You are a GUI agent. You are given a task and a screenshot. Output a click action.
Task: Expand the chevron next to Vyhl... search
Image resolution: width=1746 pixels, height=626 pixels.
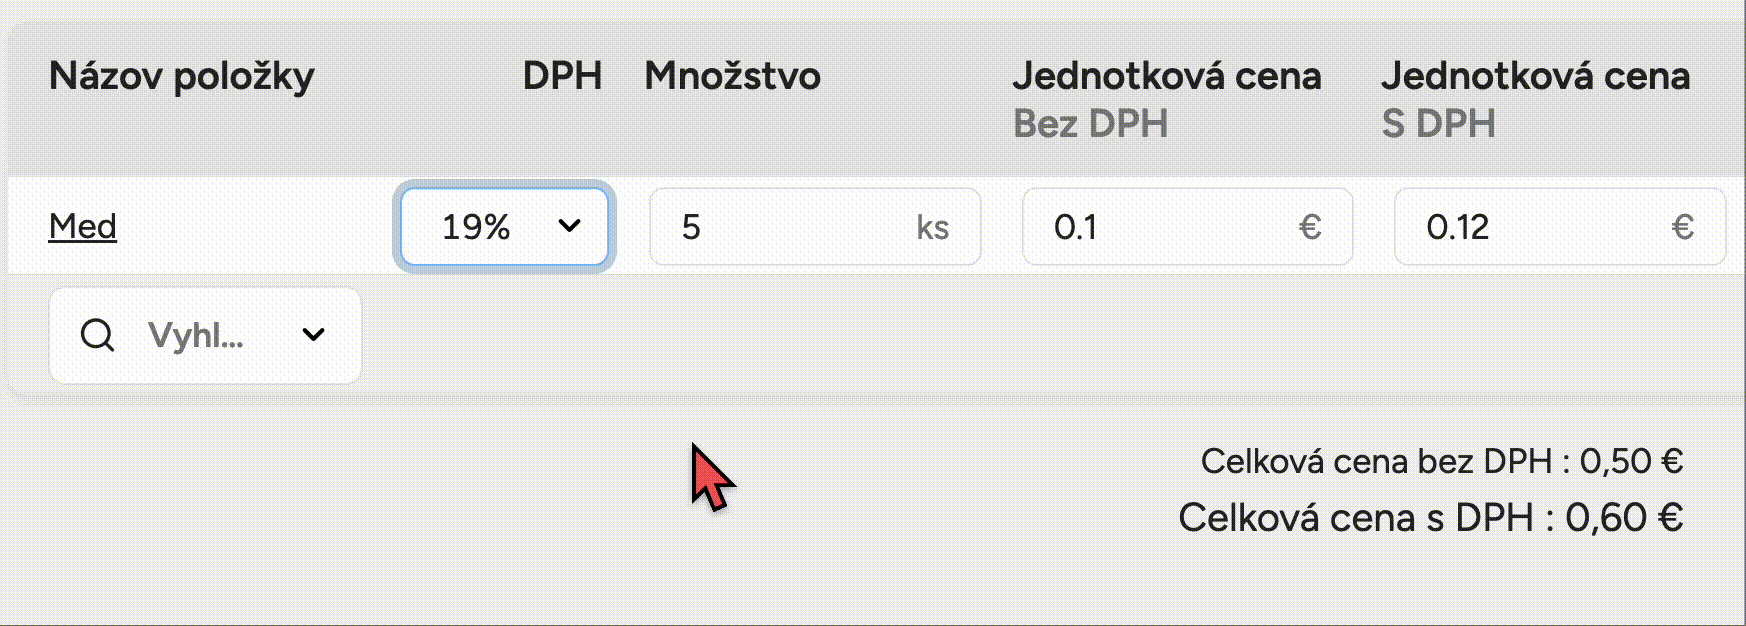pos(313,335)
